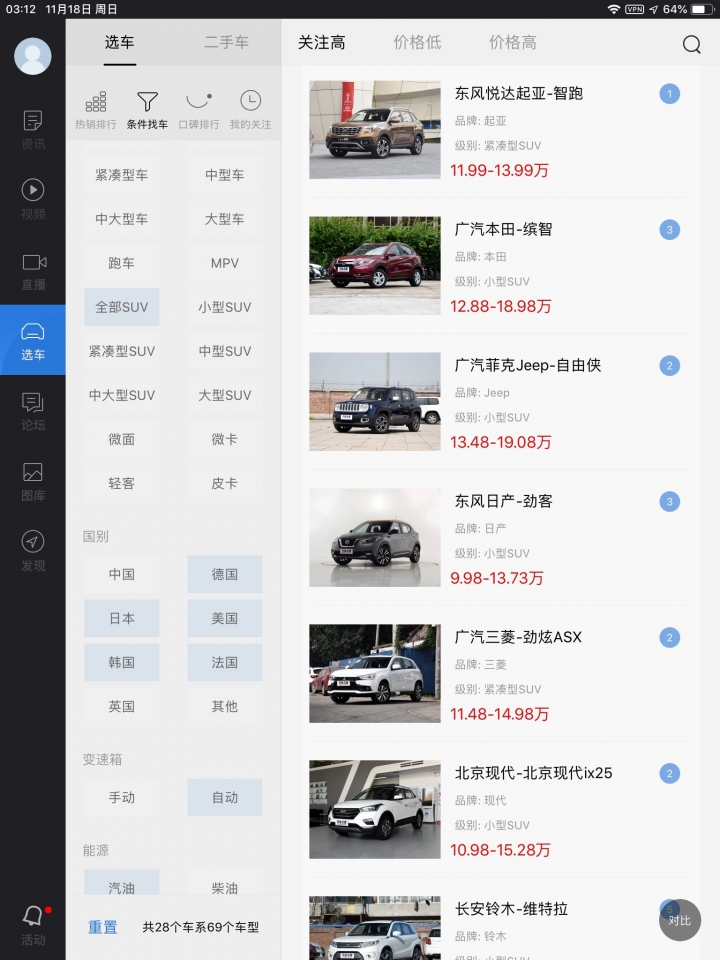View results 共28个车系69个车型

pyautogui.click(x=201, y=928)
